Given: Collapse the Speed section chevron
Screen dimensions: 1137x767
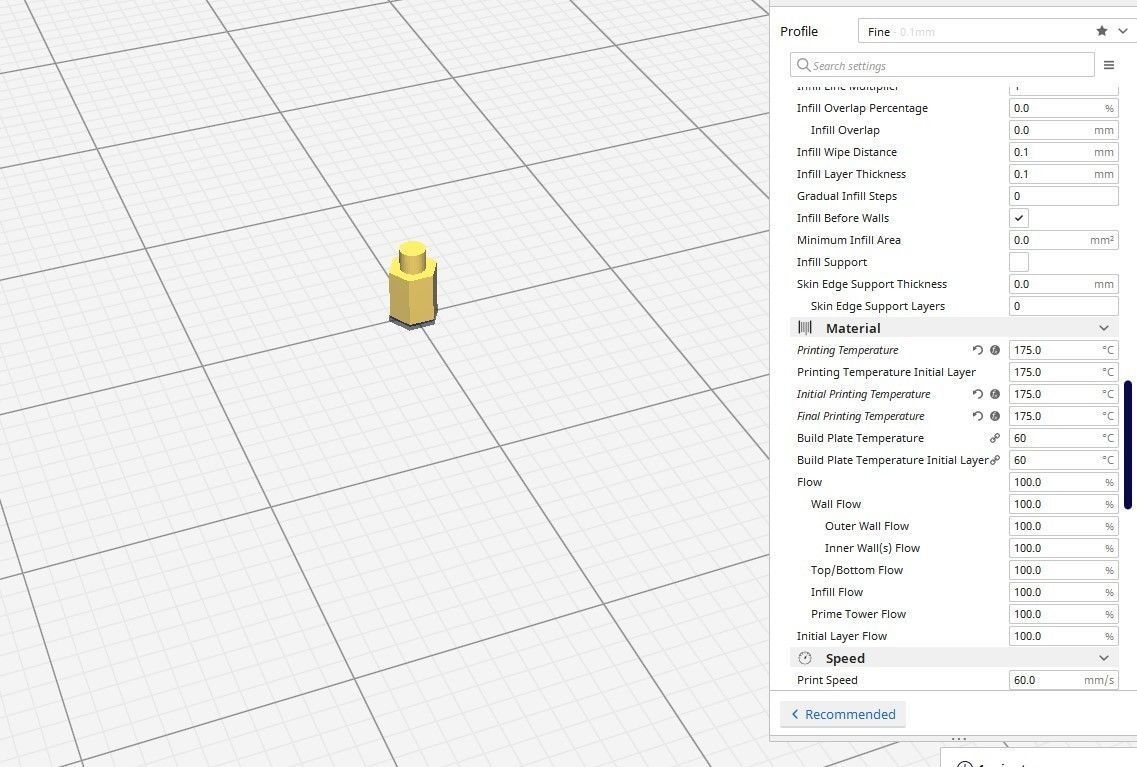Looking at the screenshot, I should [x=1104, y=658].
